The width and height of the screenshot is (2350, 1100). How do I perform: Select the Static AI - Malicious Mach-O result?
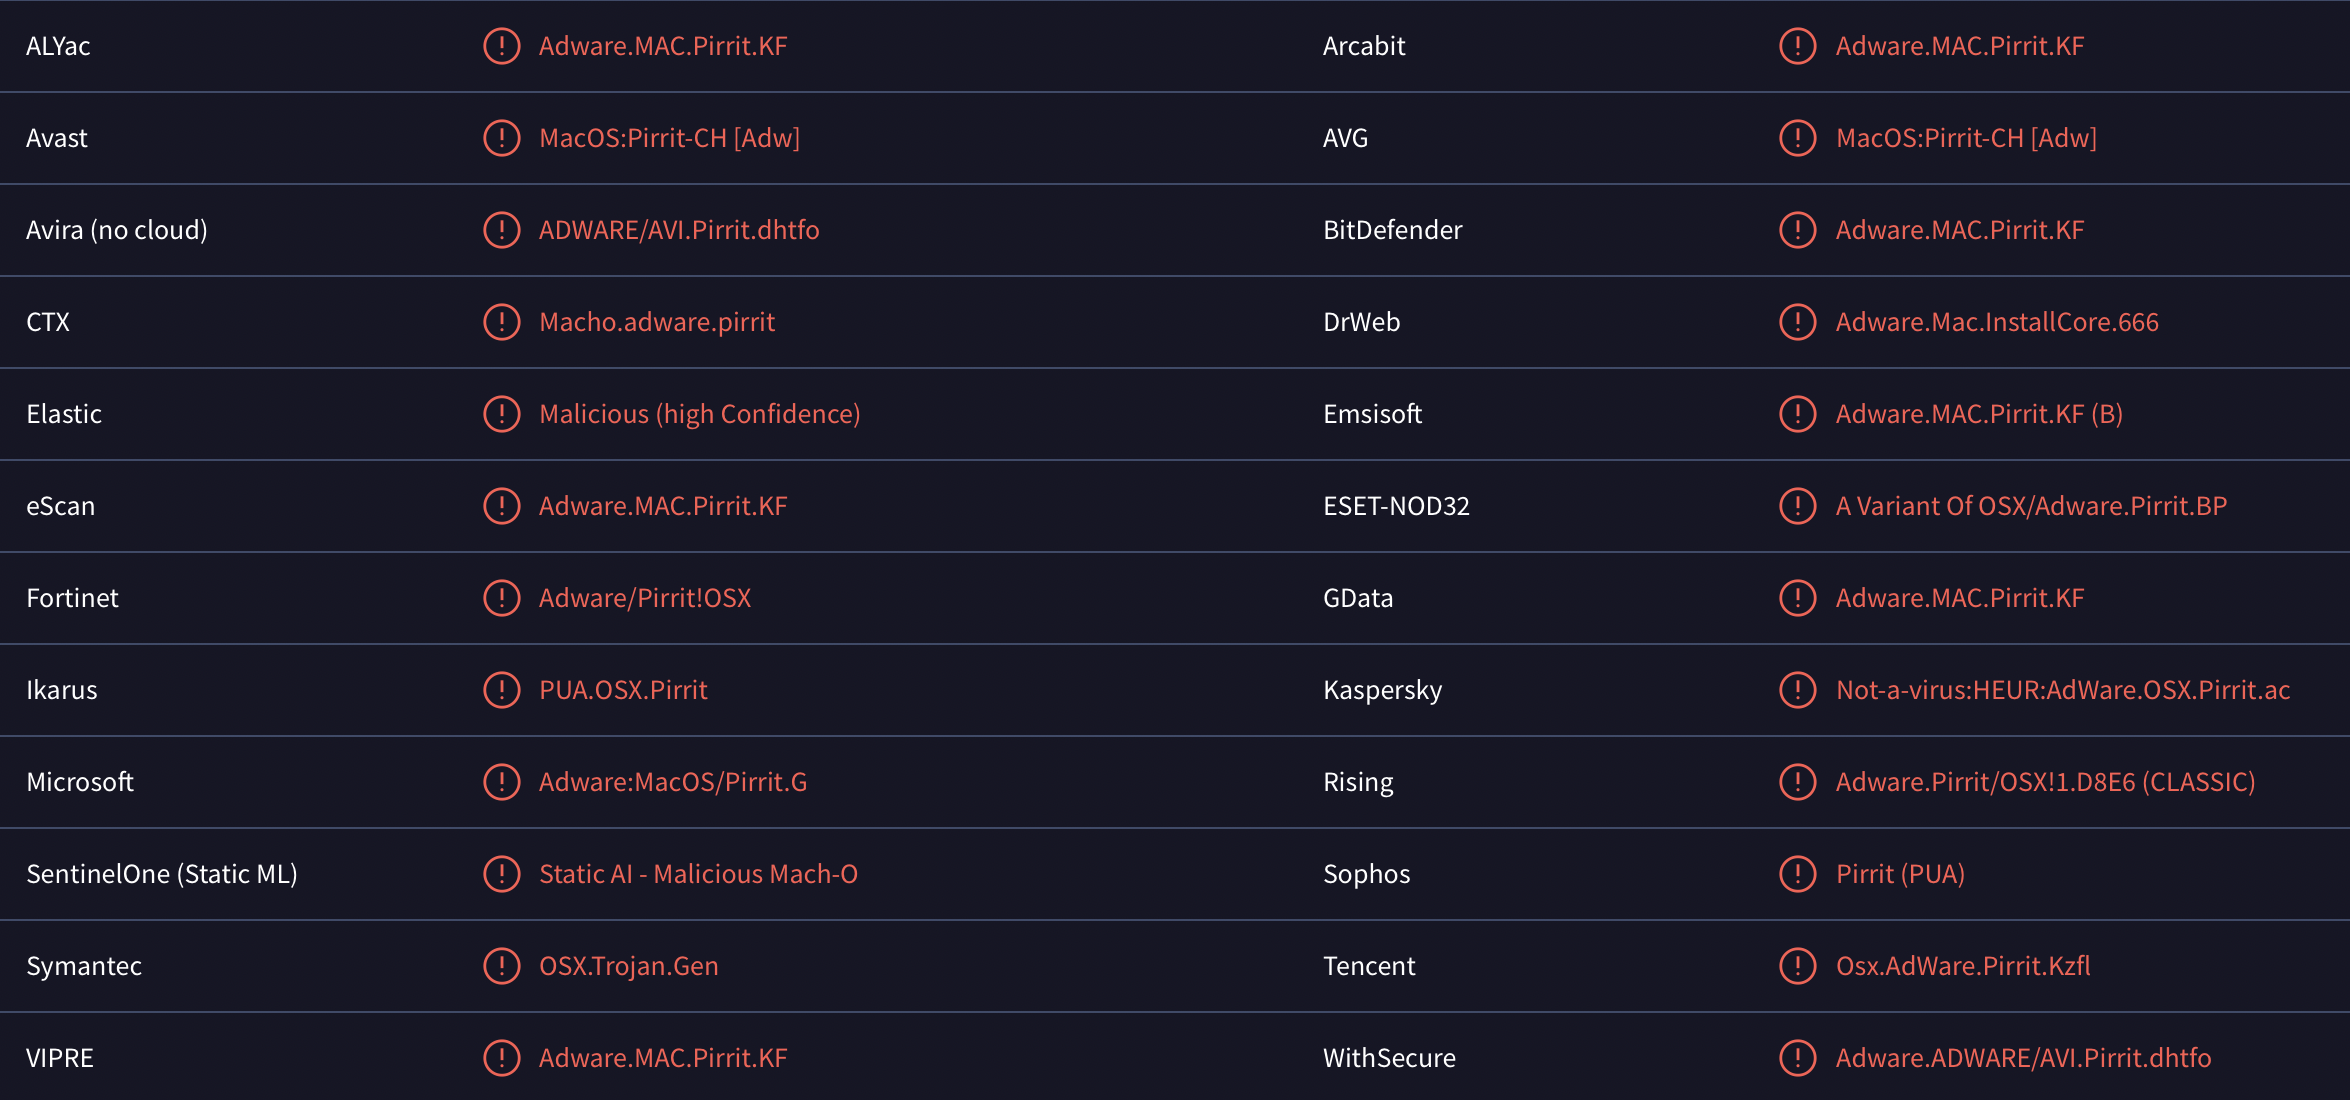(x=698, y=874)
